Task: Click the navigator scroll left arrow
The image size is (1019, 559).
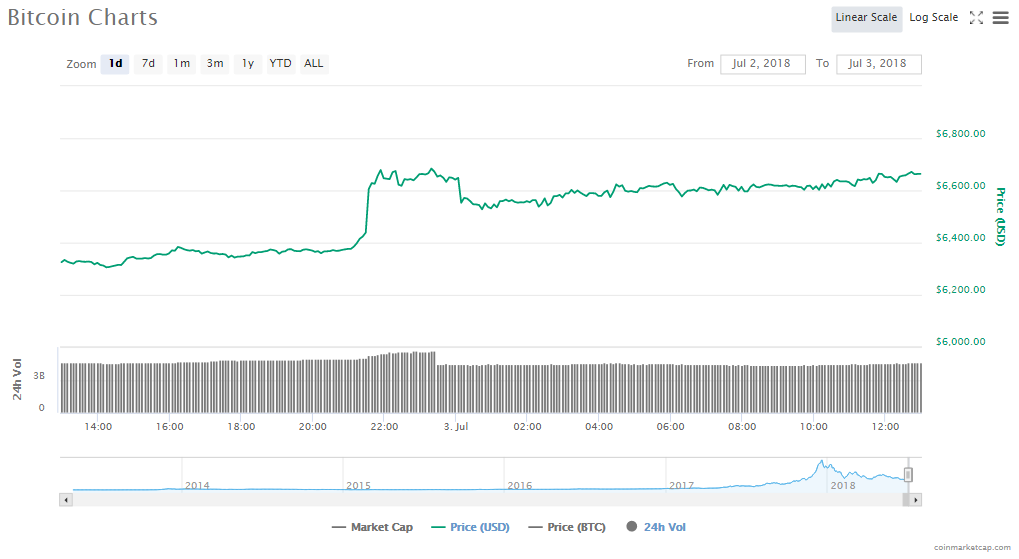Action: point(66,498)
